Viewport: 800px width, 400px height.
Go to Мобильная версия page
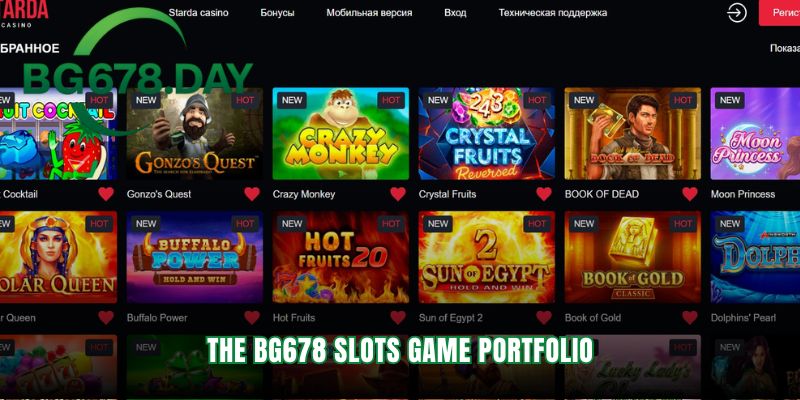coord(369,13)
